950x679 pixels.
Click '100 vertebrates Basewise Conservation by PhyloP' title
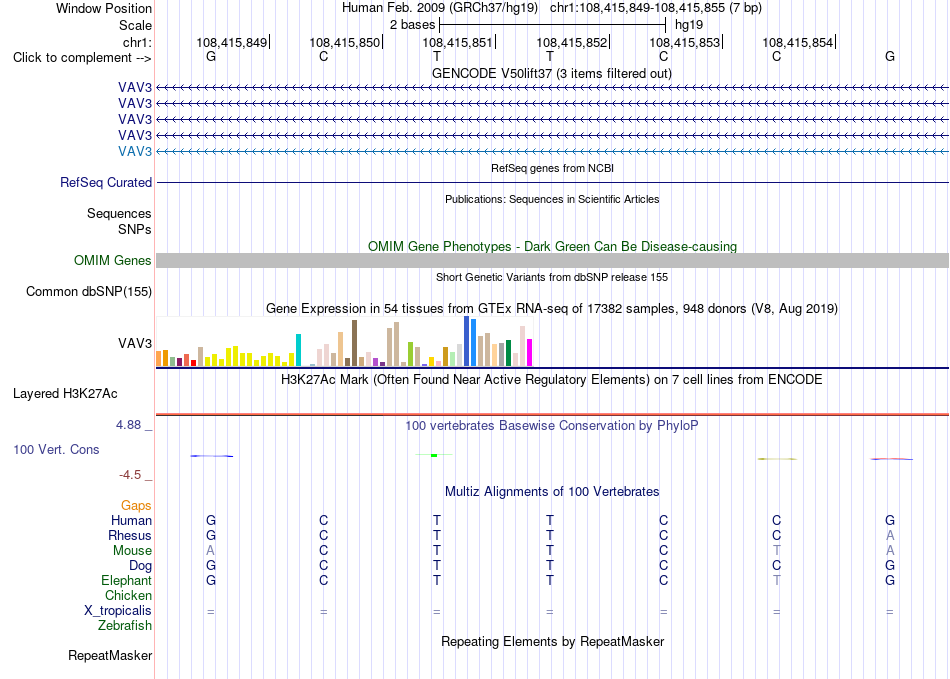[551, 426]
